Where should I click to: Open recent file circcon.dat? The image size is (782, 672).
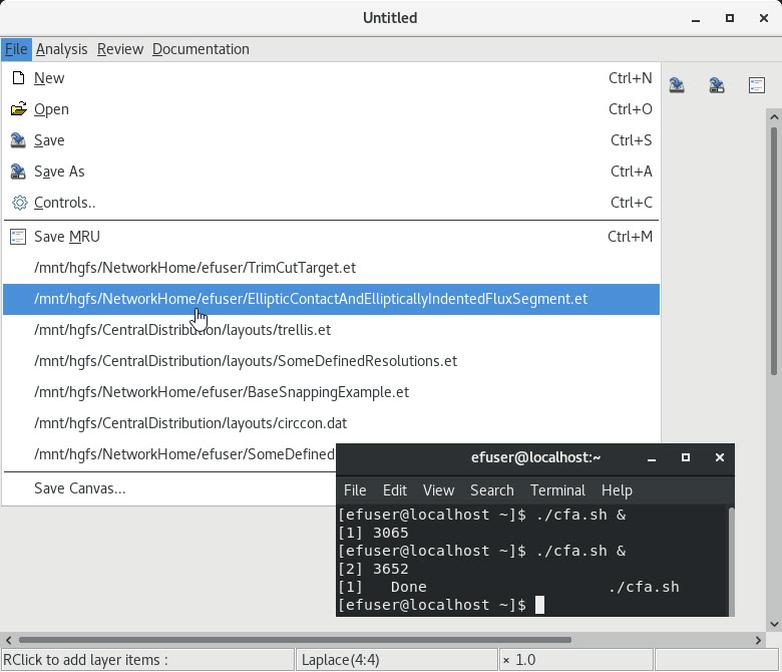click(190, 422)
